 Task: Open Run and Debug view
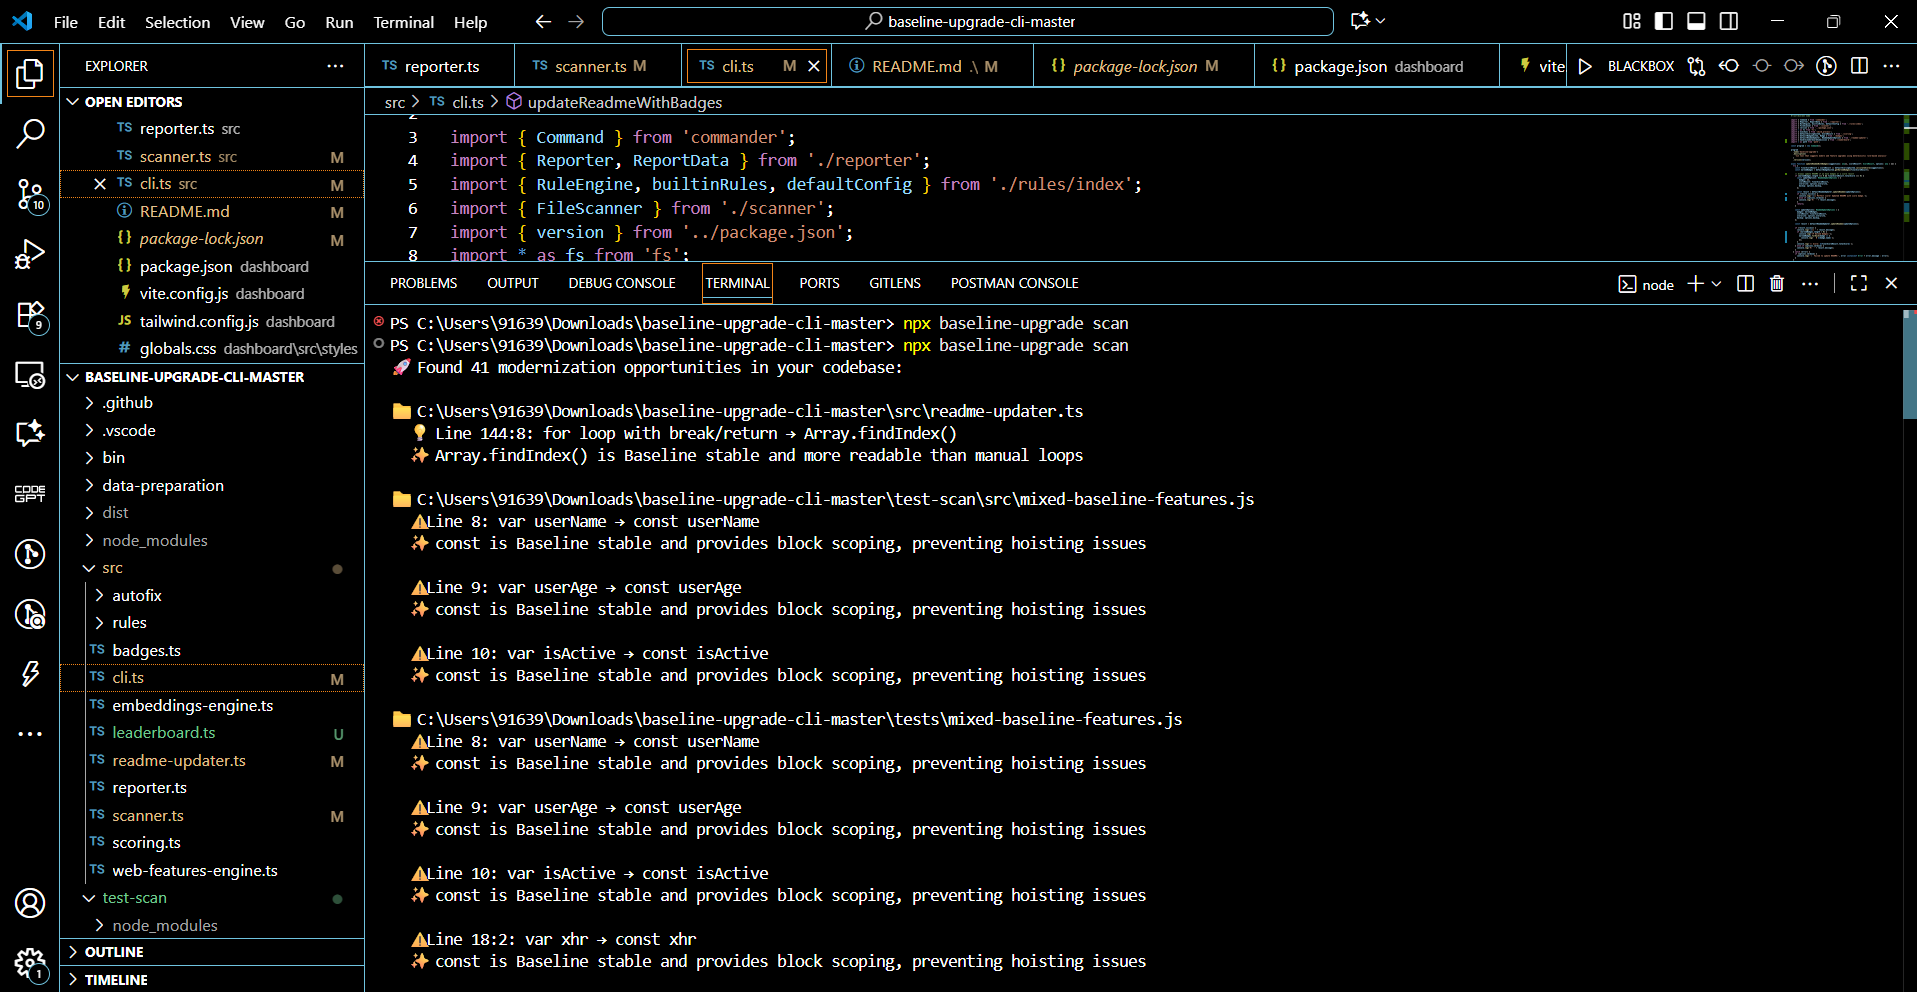[x=30, y=254]
